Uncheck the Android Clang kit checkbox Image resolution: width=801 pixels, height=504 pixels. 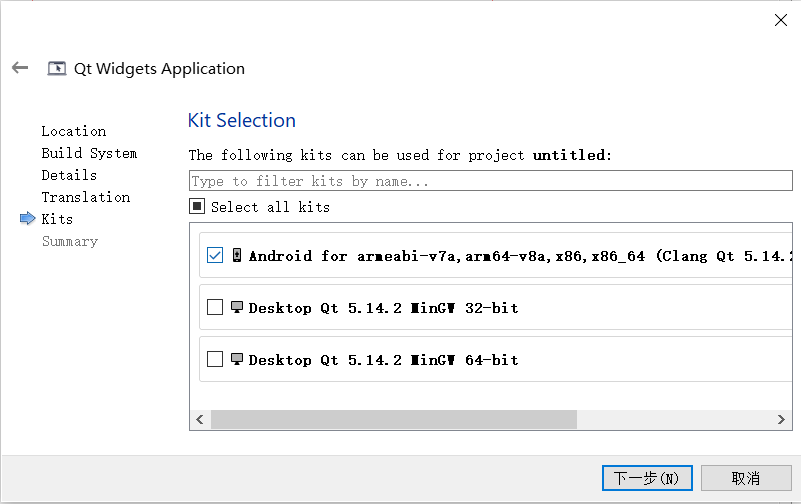click(215, 255)
